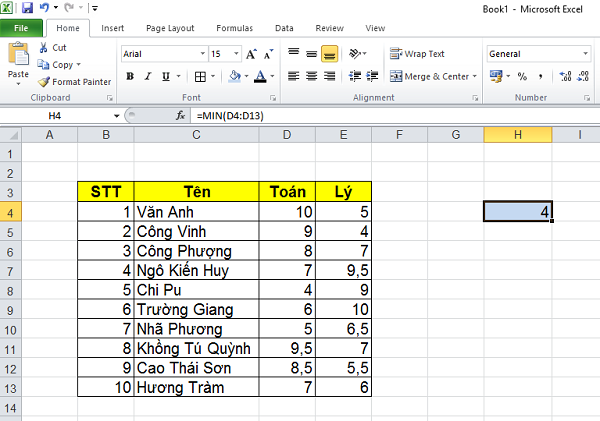Click the Insert Function fx icon

pyautogui.click(x=181, y=116)
